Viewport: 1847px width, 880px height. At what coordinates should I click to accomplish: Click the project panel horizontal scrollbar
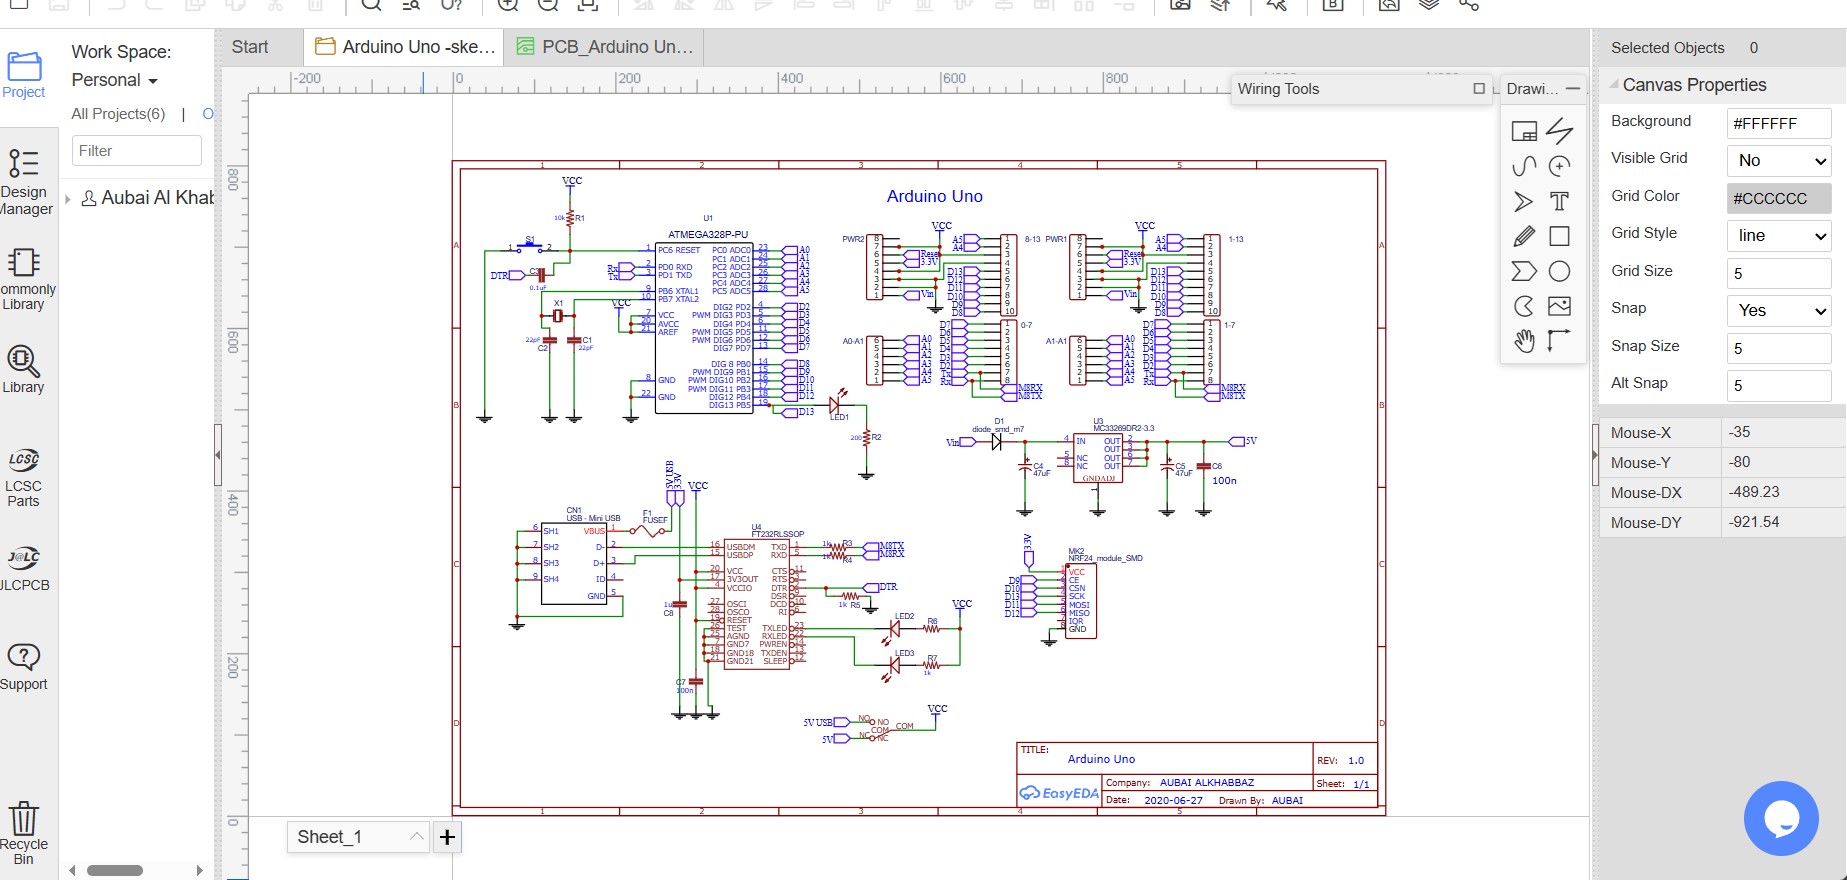pyautogui.click(x=115, y=870)
